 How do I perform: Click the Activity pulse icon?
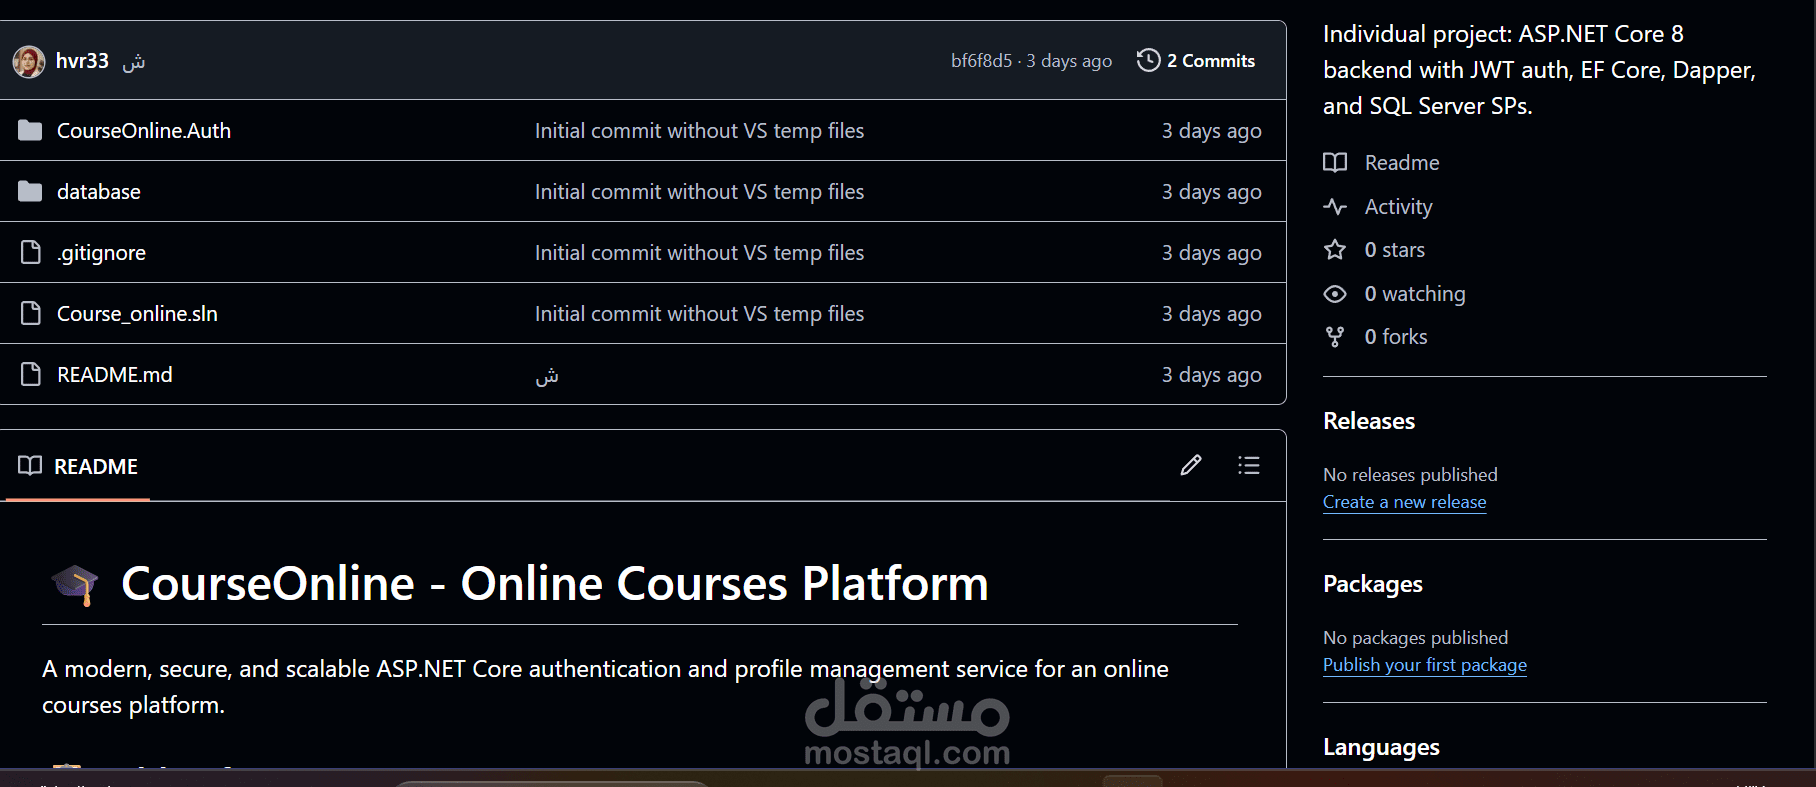1335,207
